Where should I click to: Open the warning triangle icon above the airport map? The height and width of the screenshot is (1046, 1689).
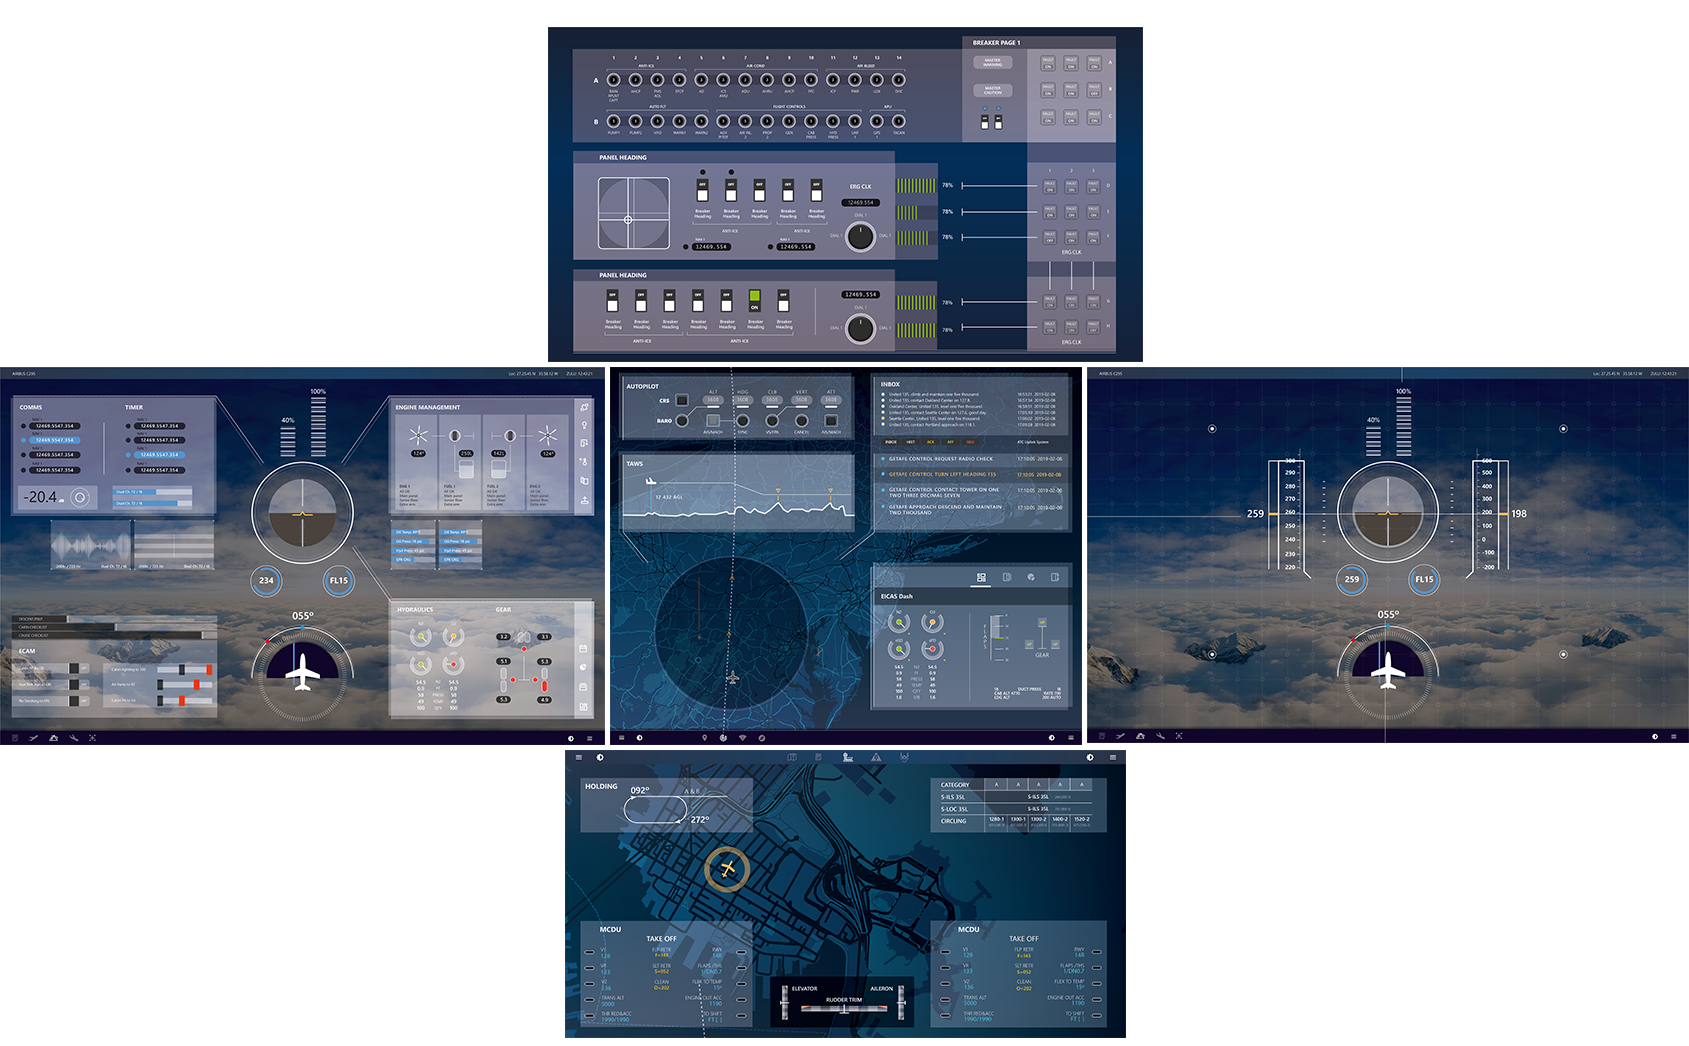(x=876, y=757)
